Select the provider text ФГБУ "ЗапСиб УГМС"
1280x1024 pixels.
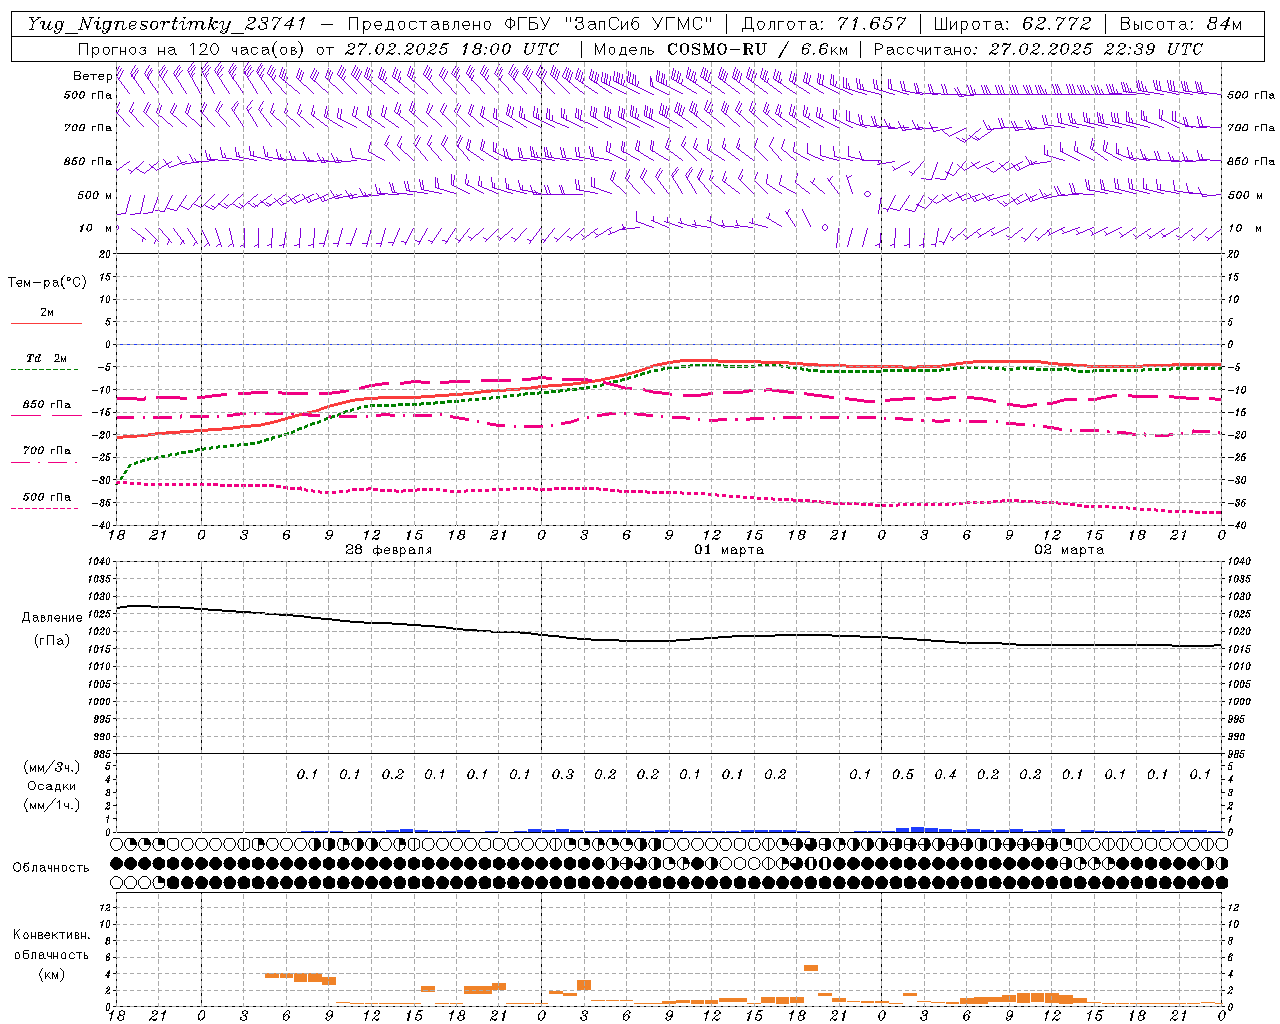point(608,24)
